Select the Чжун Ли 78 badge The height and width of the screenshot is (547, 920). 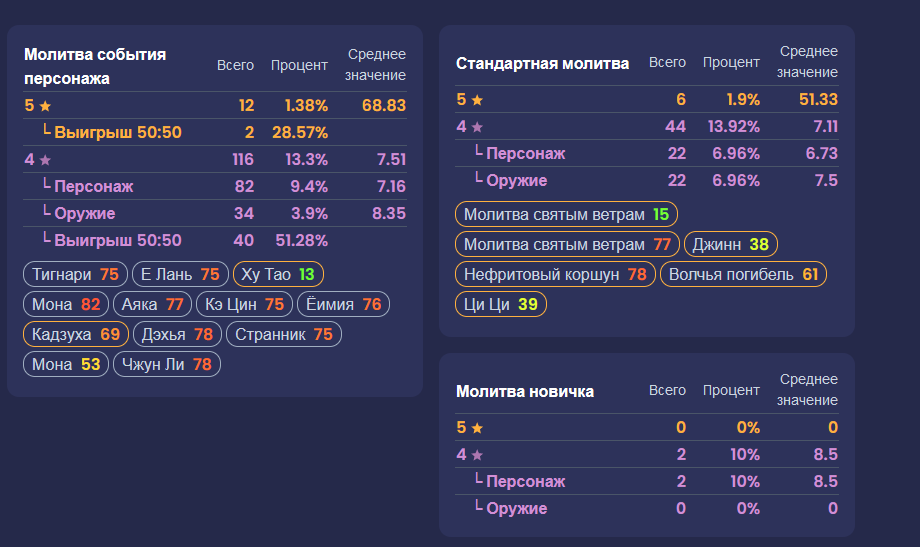pyautogui.click(x=167, y=364)
